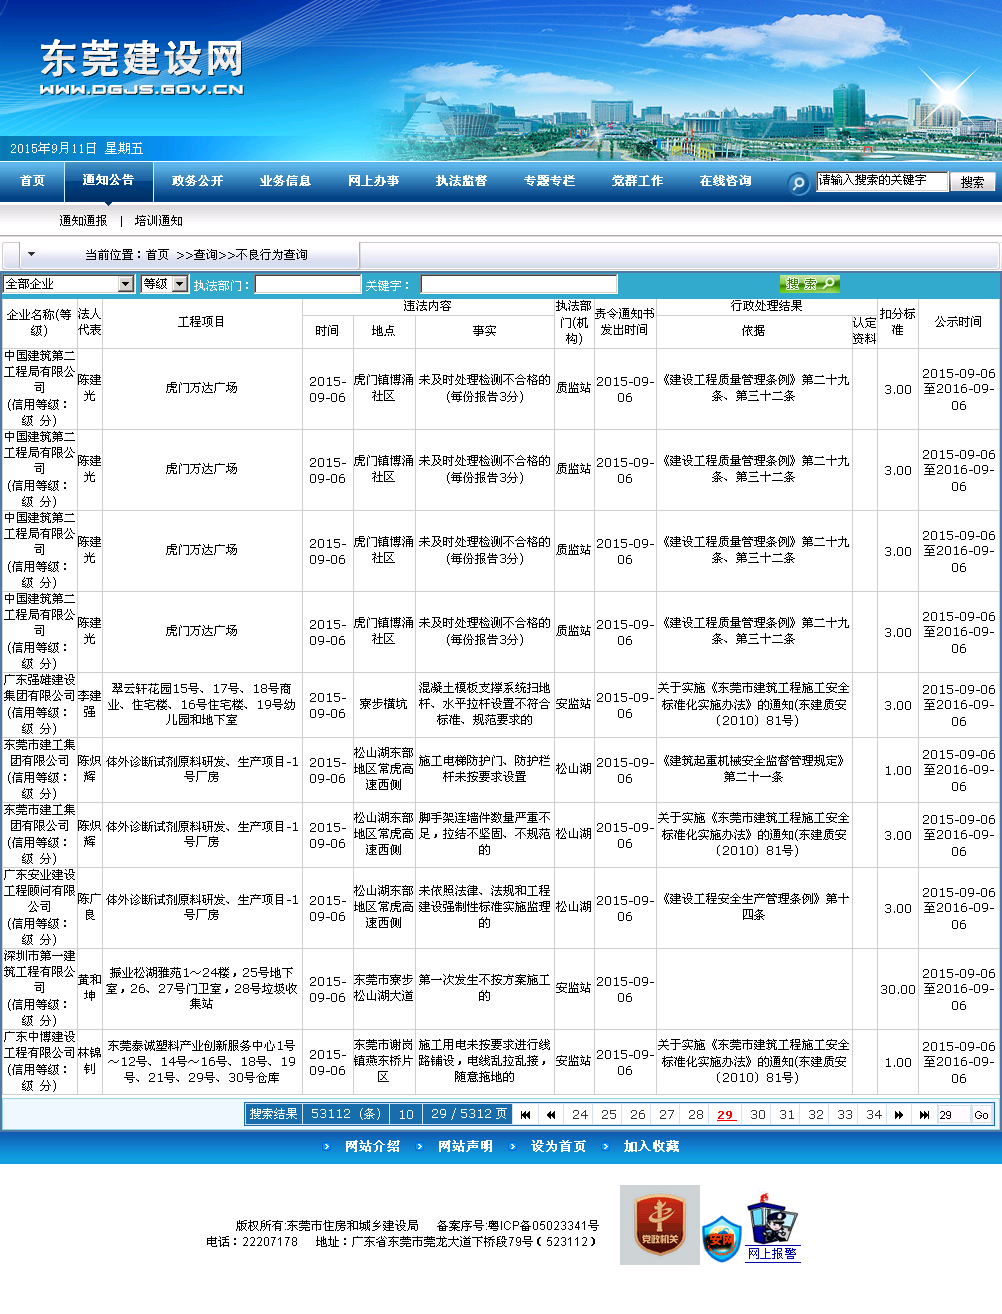Click the small triangle before 当前位置
This screenshot has width=1002, height=1314.
(31, 254)
